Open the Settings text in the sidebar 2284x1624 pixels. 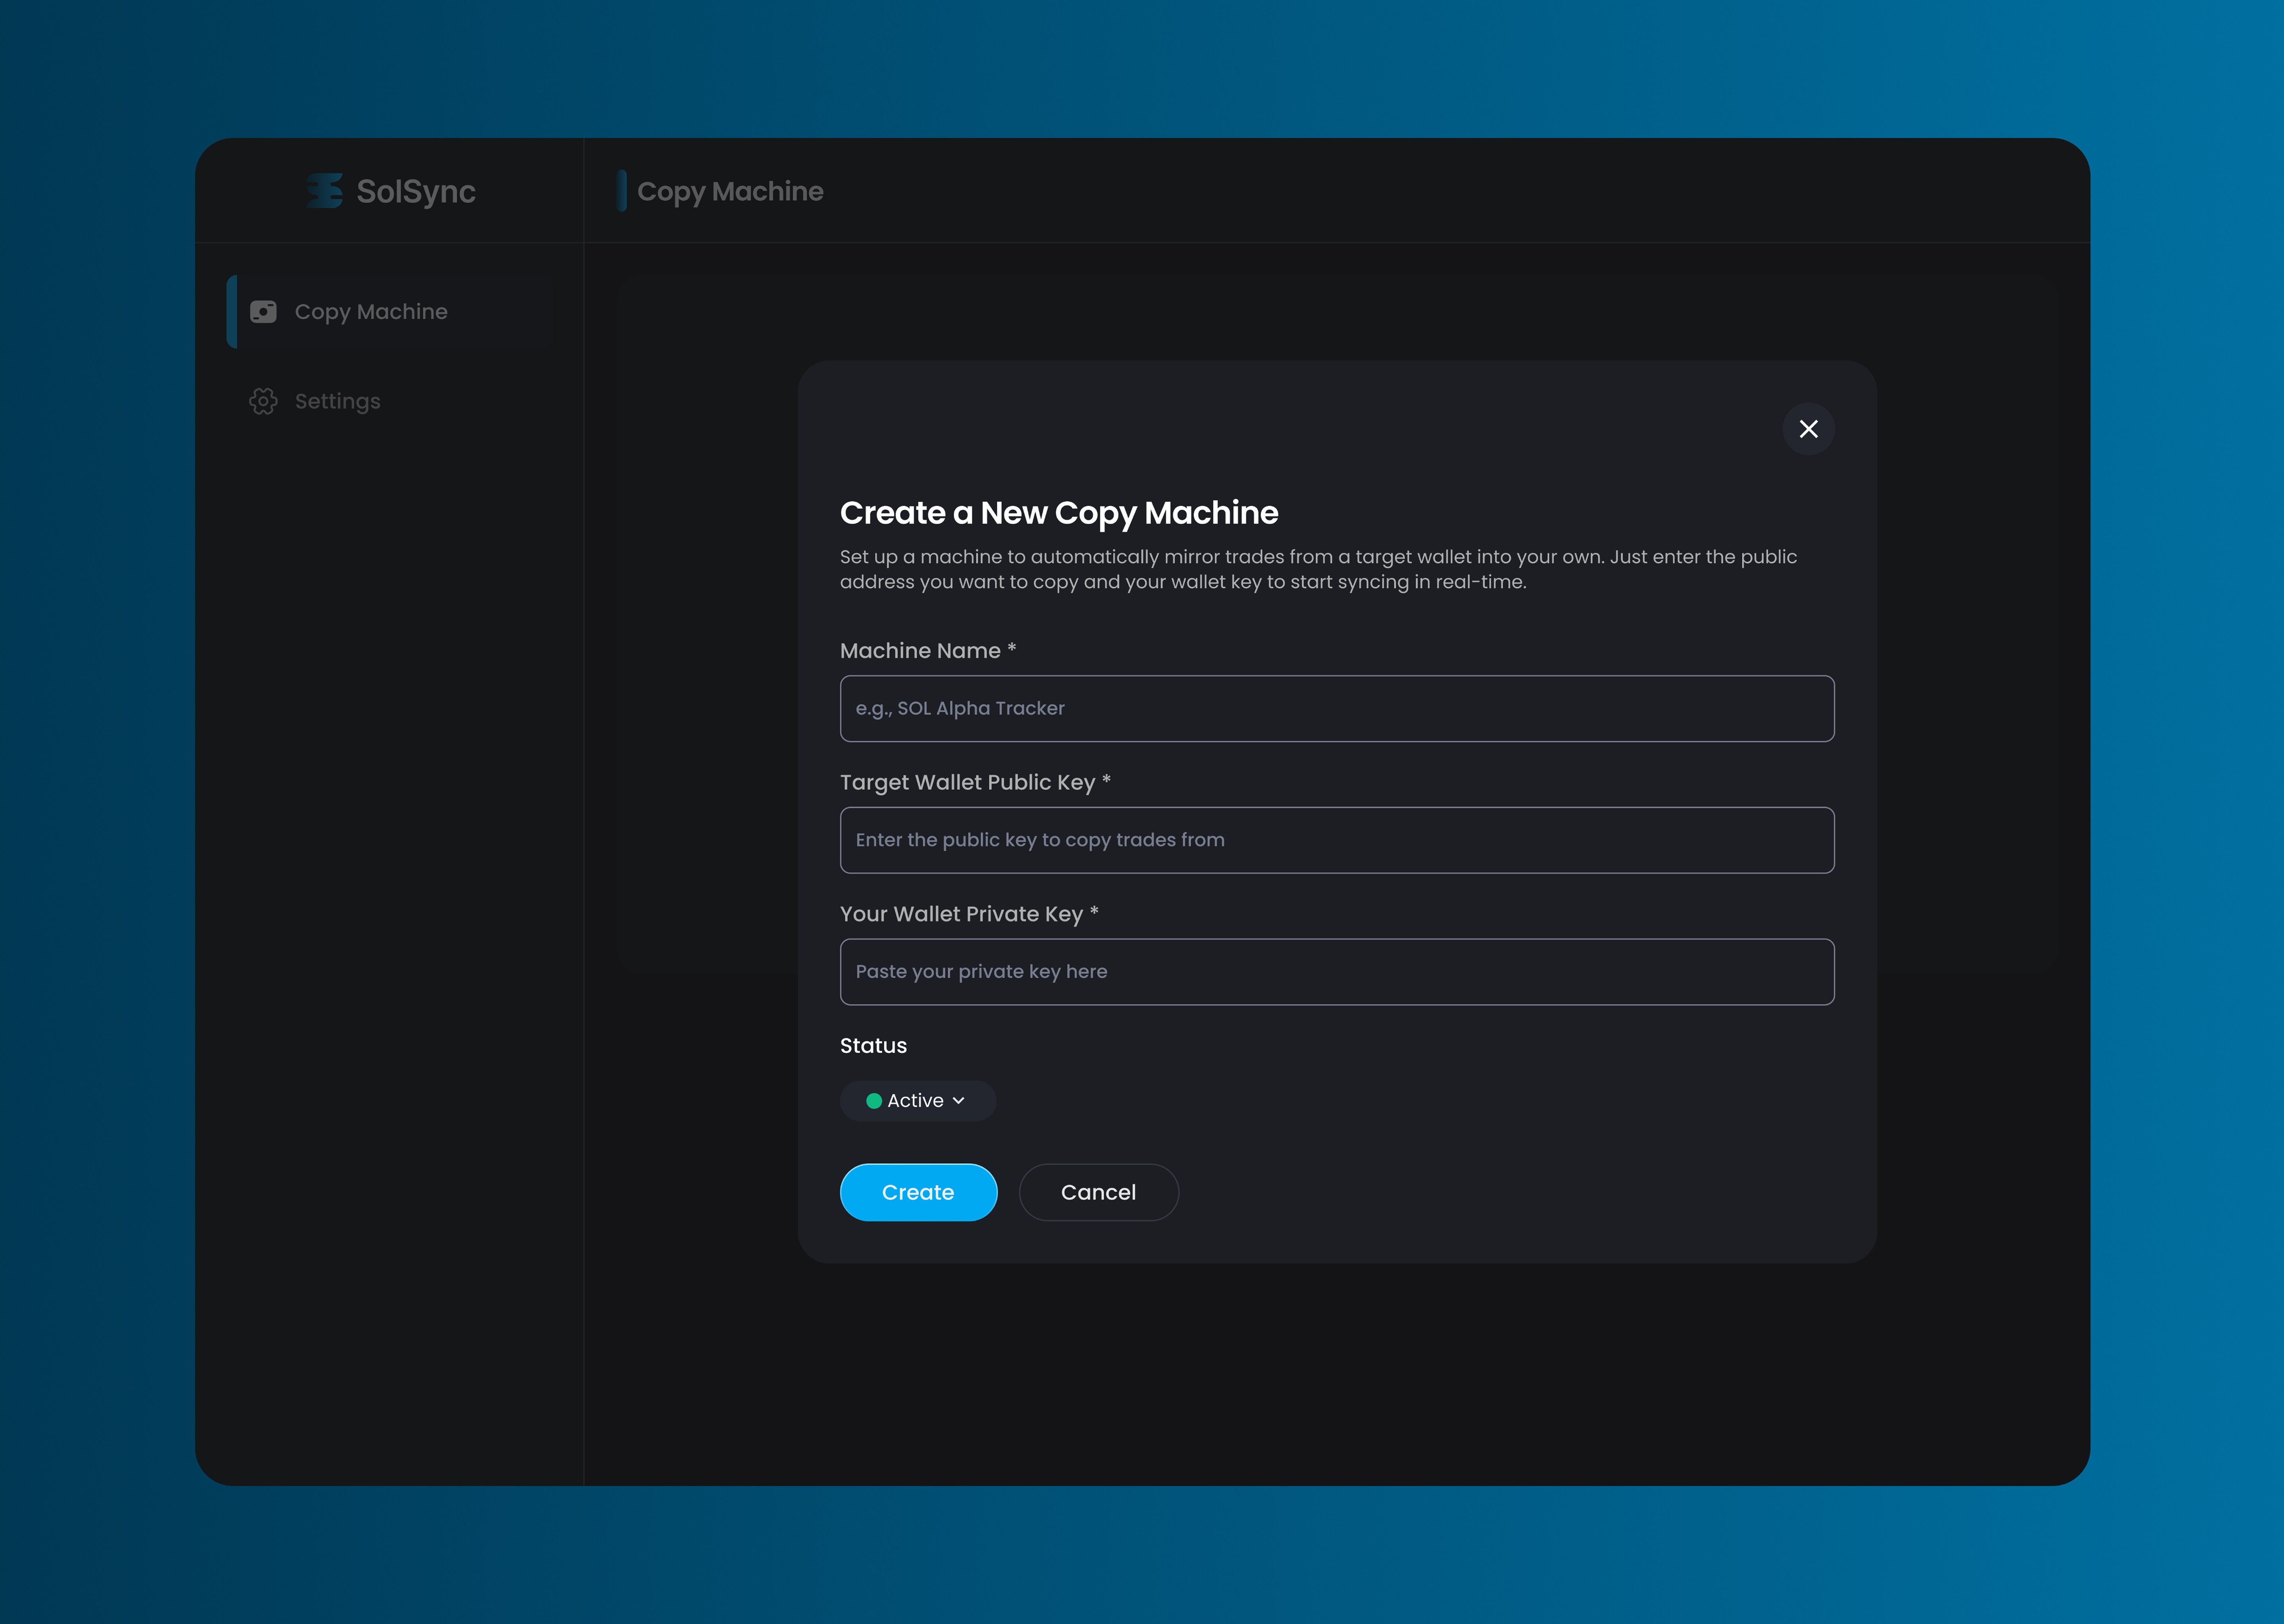tap(337, 401)
